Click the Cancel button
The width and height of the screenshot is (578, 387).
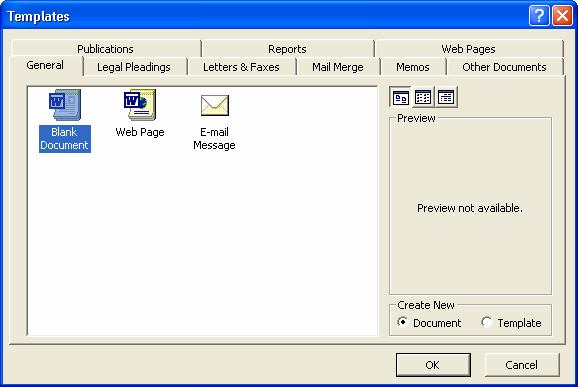click(x=522, y=365)
